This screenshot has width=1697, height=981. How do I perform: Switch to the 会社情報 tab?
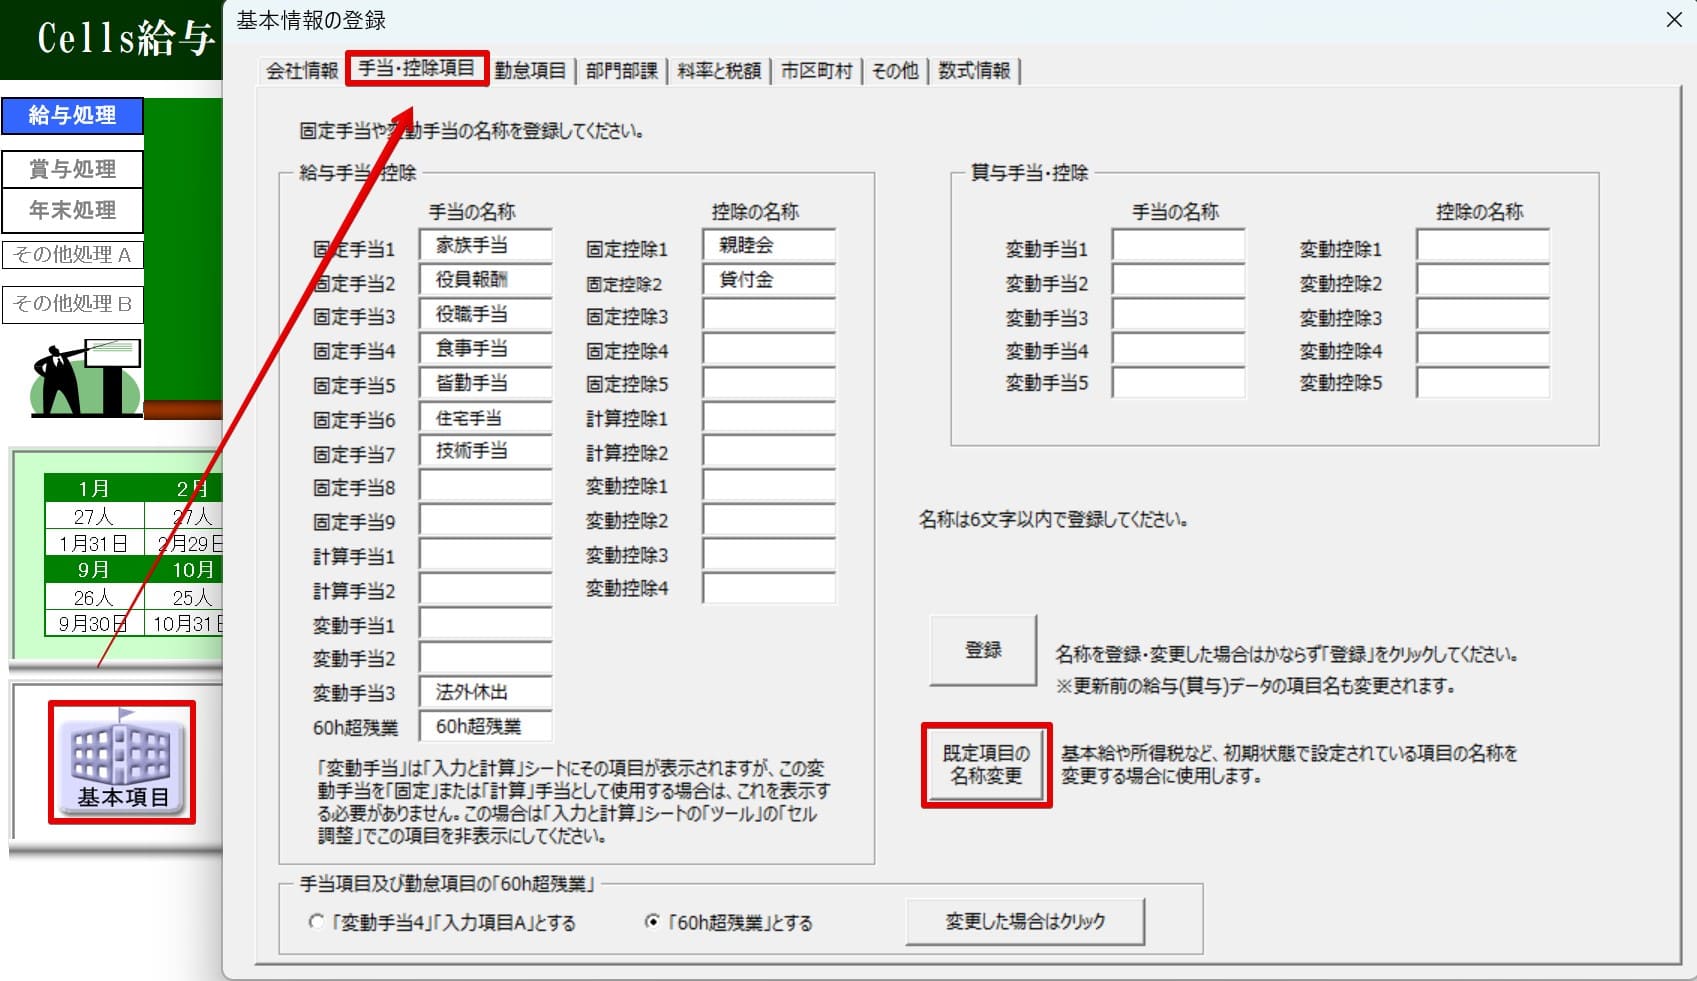[302, 71]
